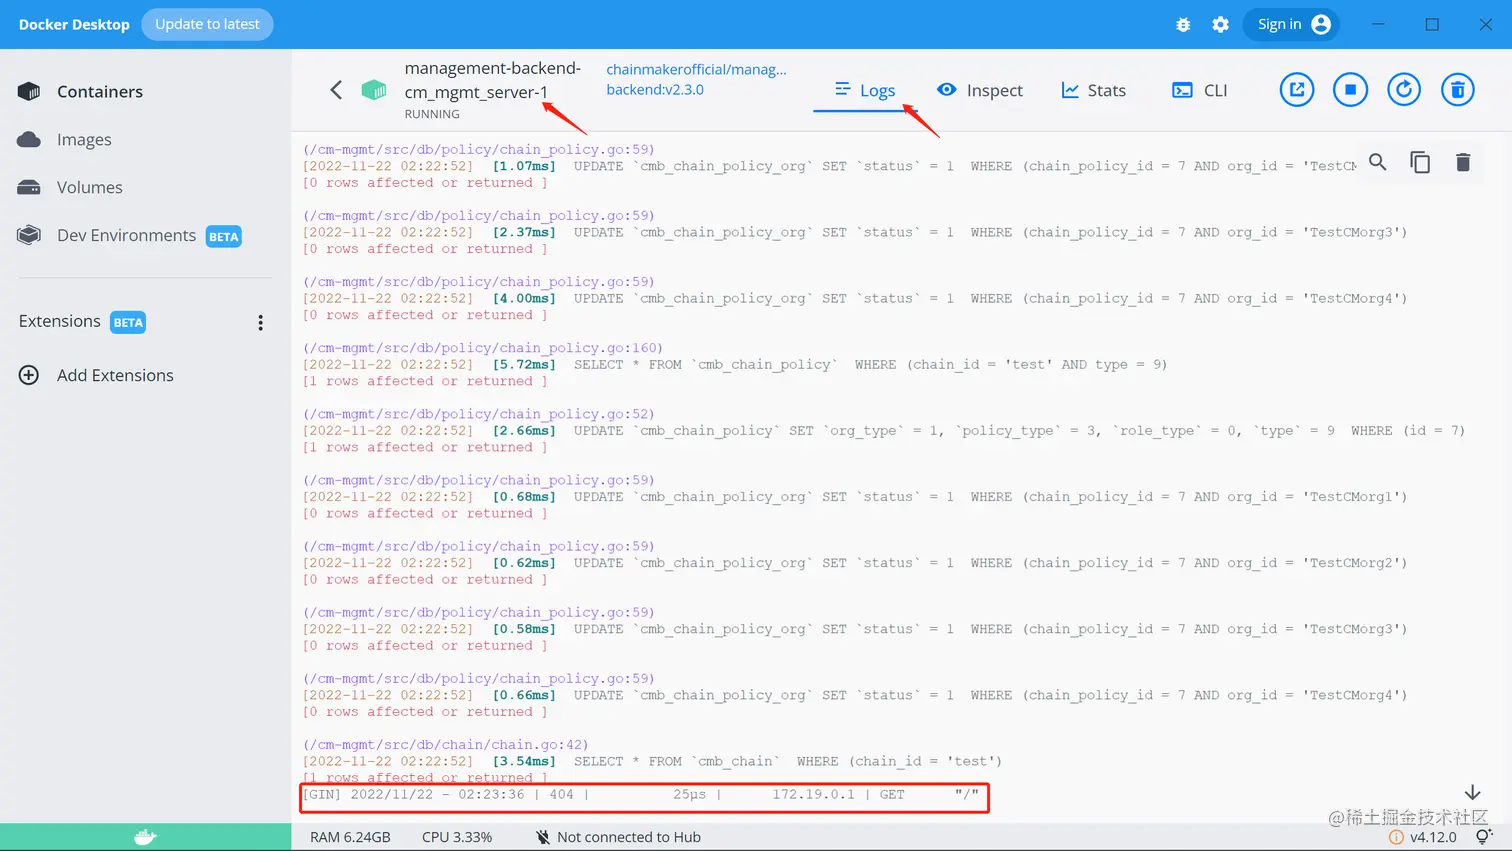Stop the running container
Screen dimensions: 1512x851
click(1350, 90)
